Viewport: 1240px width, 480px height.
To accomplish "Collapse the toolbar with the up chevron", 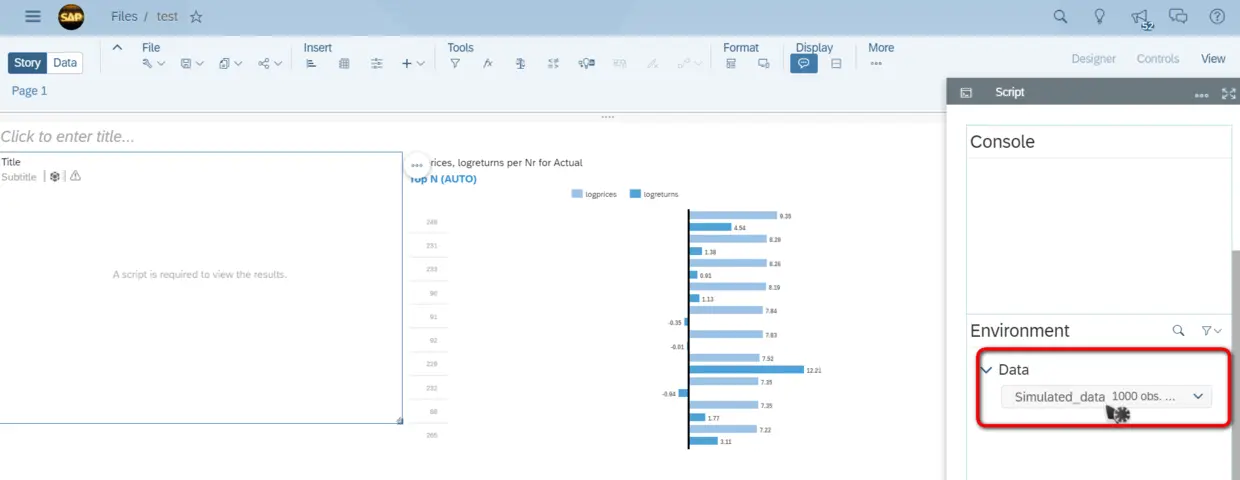I will coord(117,47).
